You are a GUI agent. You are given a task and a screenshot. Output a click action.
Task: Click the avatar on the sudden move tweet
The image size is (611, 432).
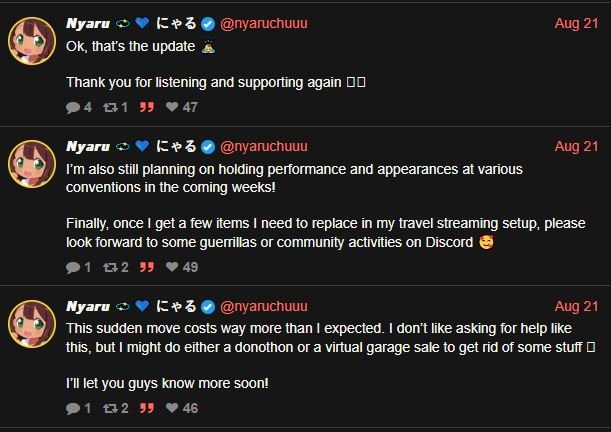click(x=32, y=323)
